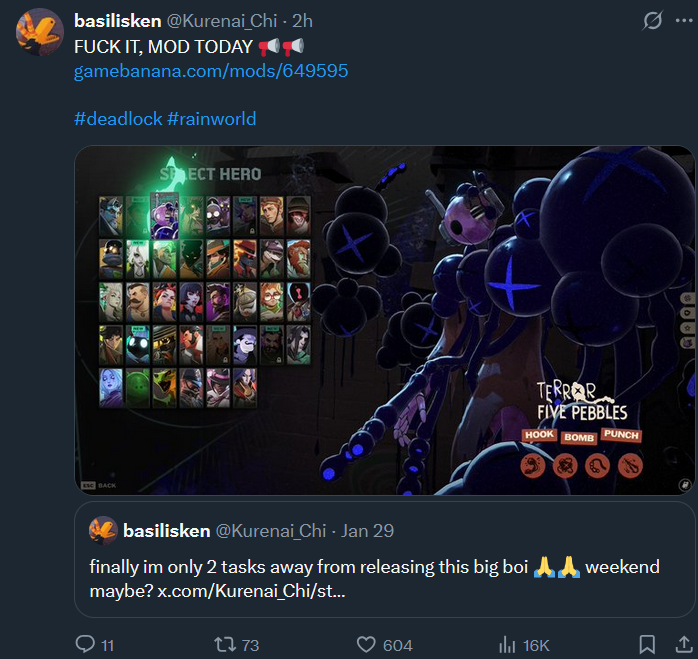Viewport: 698px width, 659px height.
Task: Open basilisken's profile avatar at top
Action: [40, 32]
